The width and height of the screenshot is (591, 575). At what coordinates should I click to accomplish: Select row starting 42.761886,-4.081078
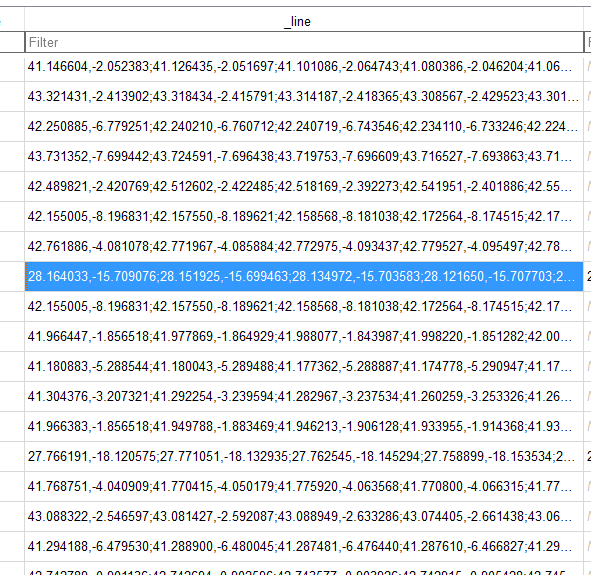pyautogui.click(x=304, y=246)
